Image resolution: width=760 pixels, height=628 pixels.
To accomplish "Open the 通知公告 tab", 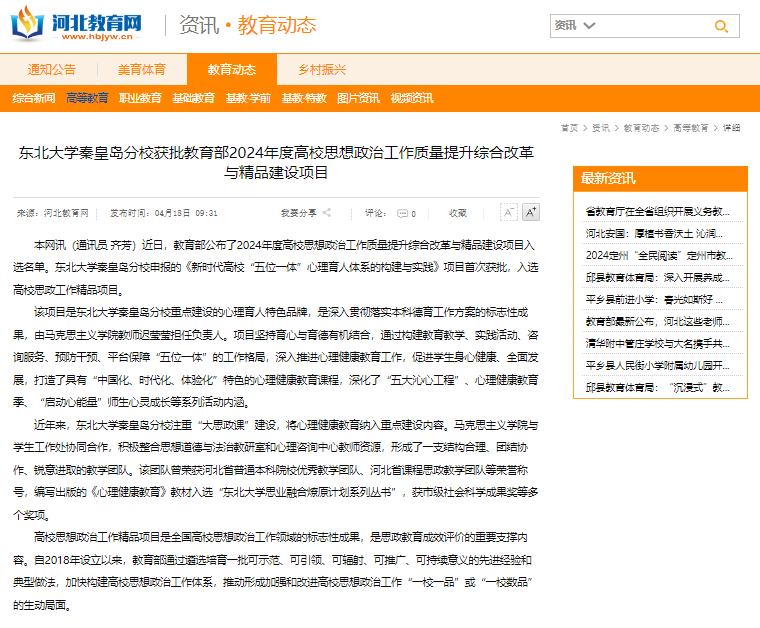I will [x=52, y=70].
